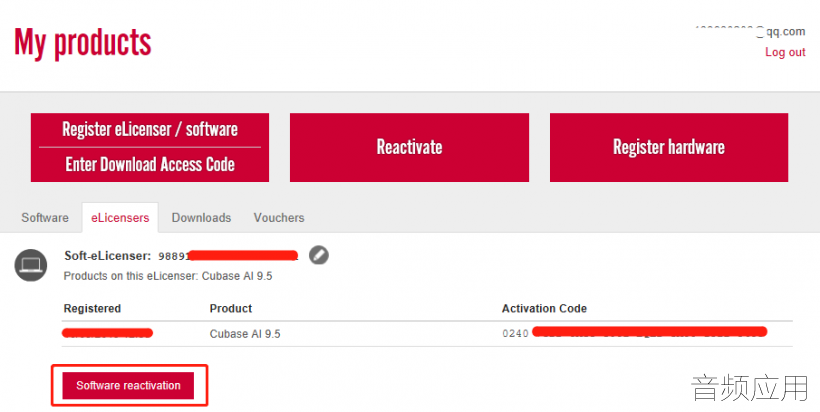820x412 pixels.
Task: Click Register eLicenser / software button
Action: (x=150, y=130)
